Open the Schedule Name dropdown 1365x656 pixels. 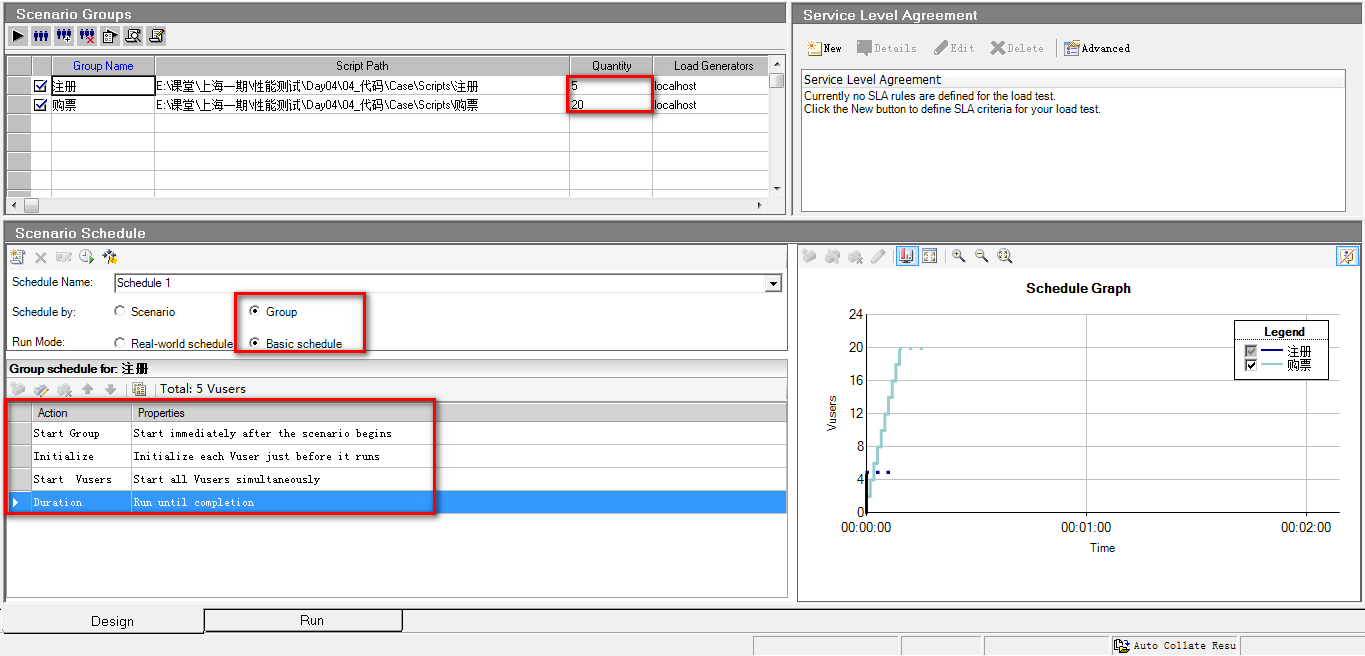772,284
